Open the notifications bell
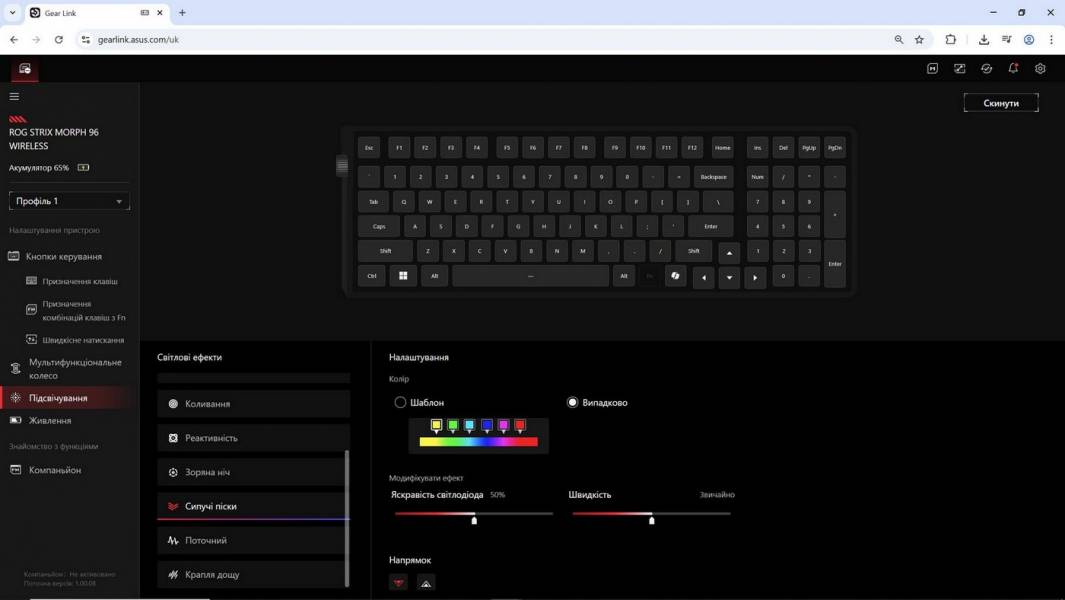Viewport: 1065px width, 600px height. tap(1013, 69)
